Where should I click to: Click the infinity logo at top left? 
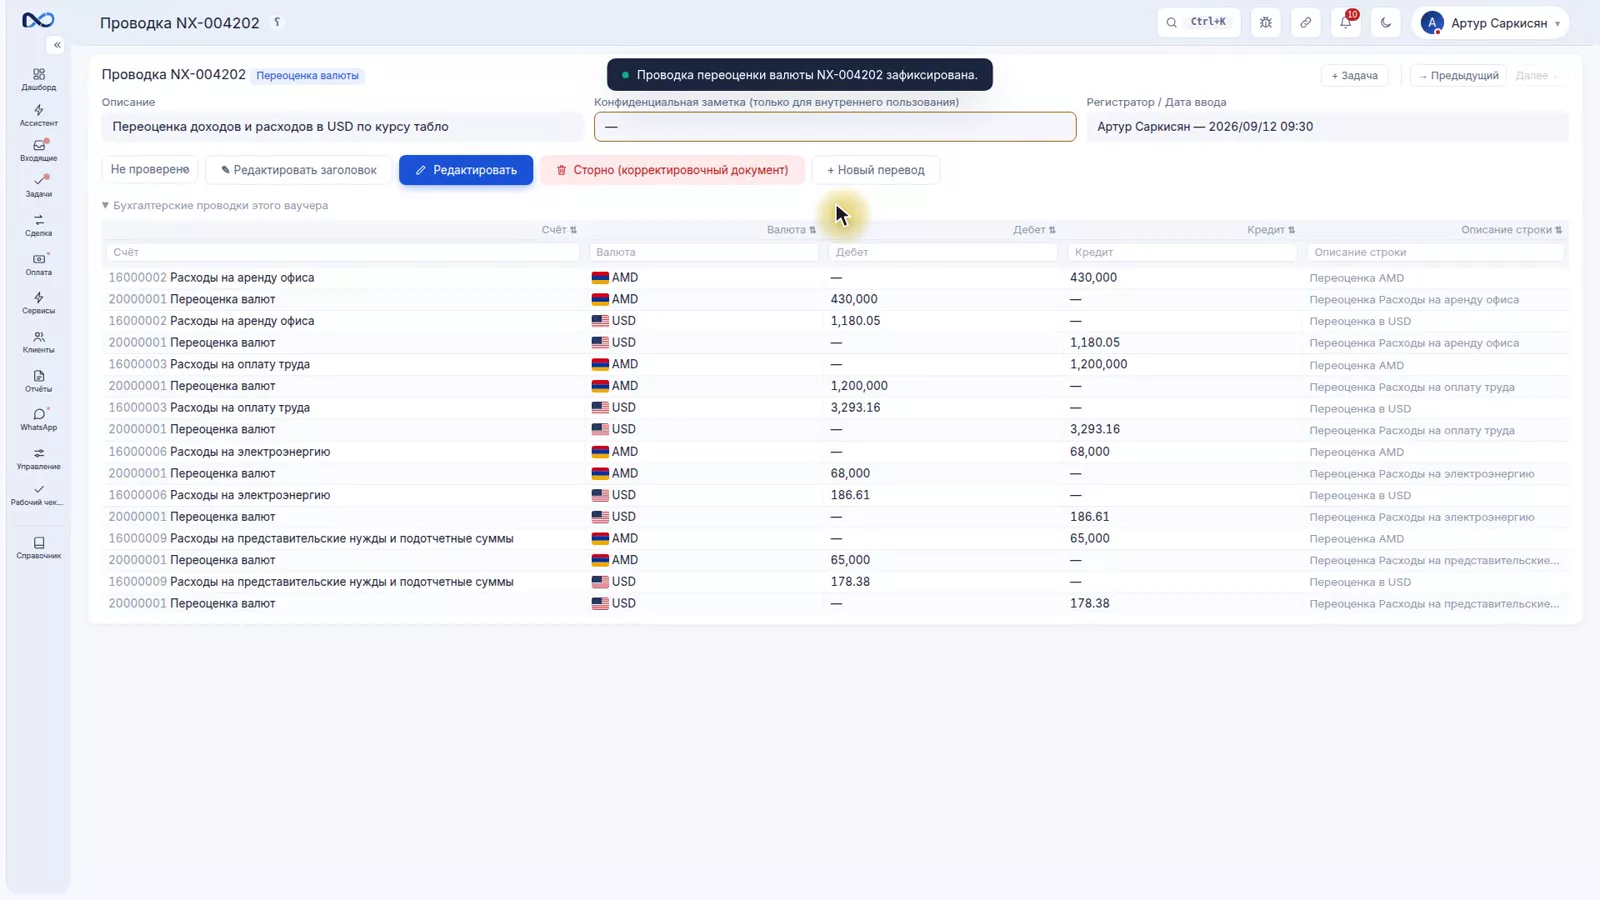[38, 20]
